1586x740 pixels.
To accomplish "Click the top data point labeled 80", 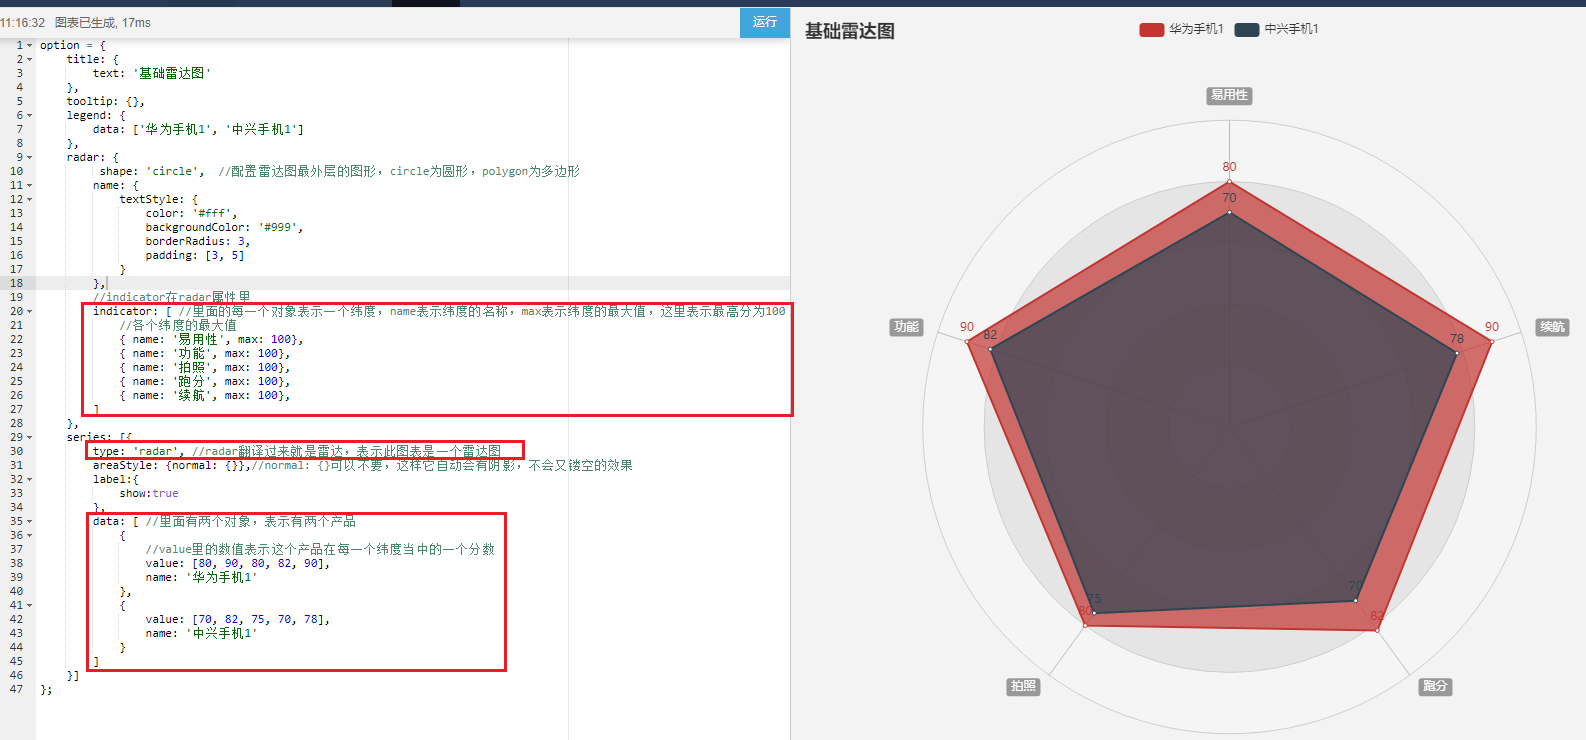I will (1229, 182).
